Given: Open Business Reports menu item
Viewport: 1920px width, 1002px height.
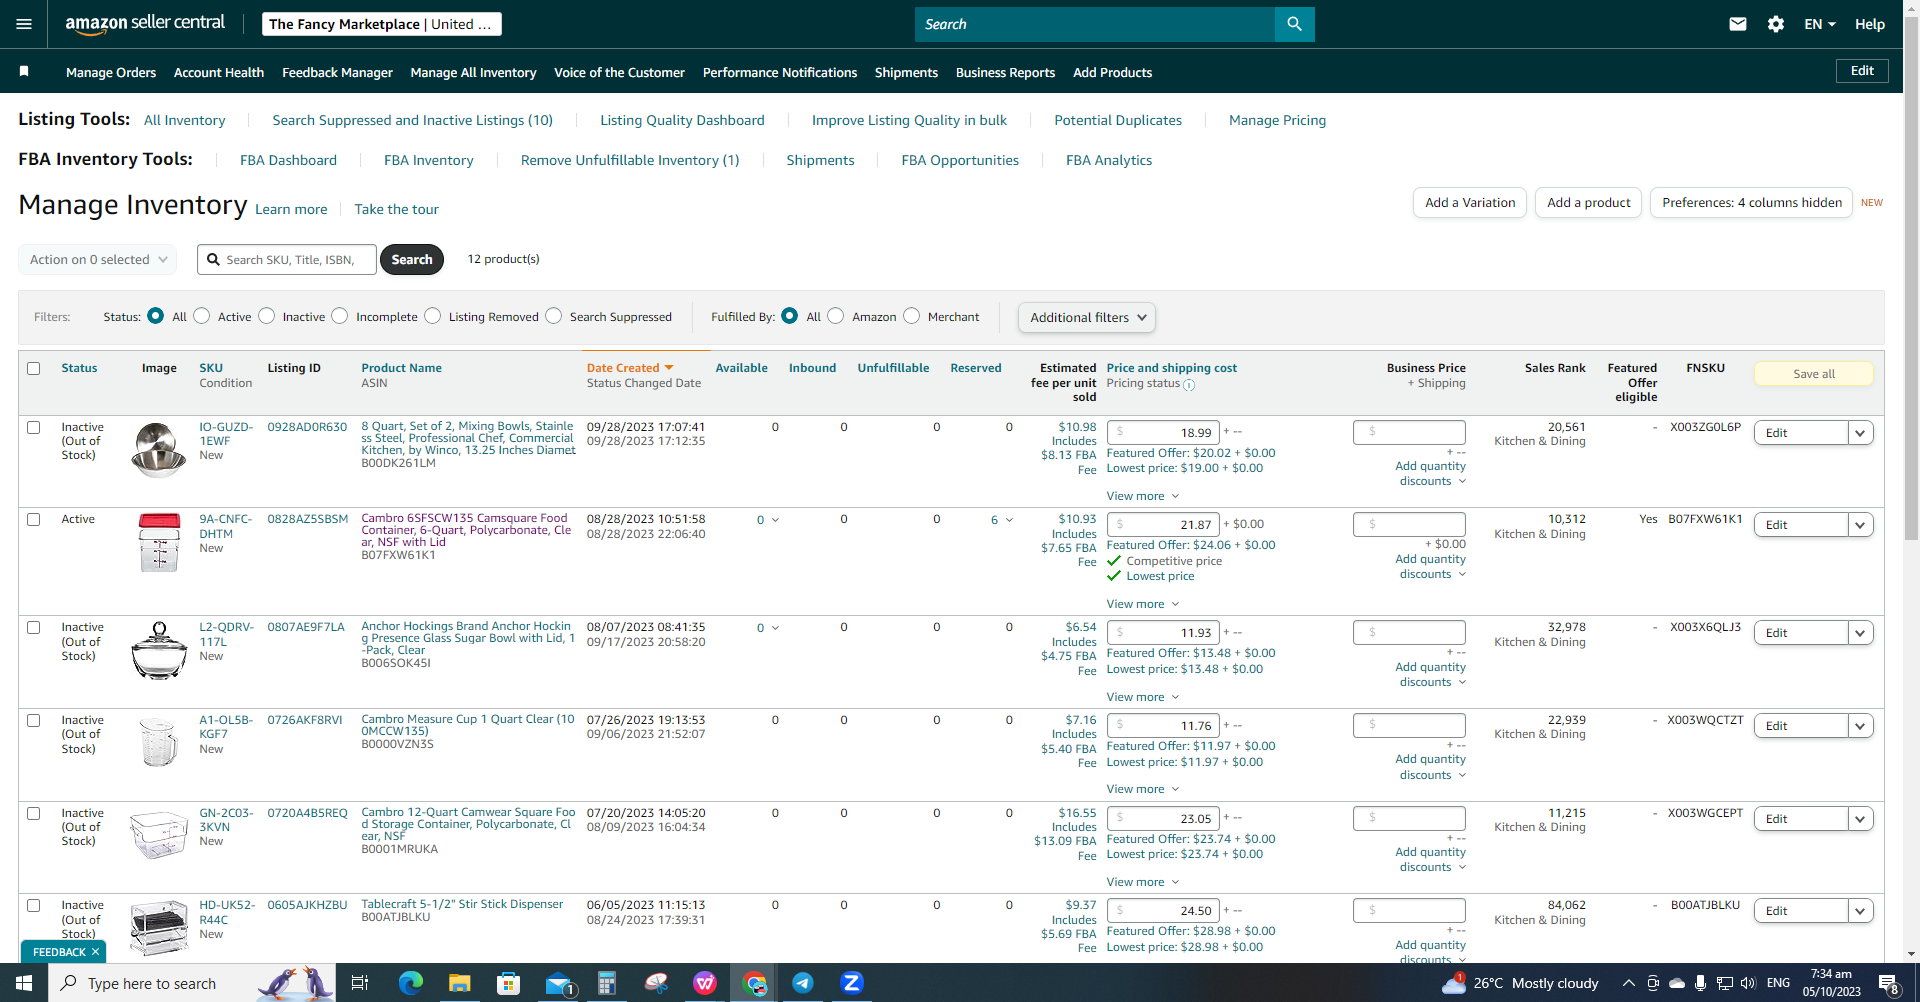Looking at the screenshot, I should coord(1005,72).
